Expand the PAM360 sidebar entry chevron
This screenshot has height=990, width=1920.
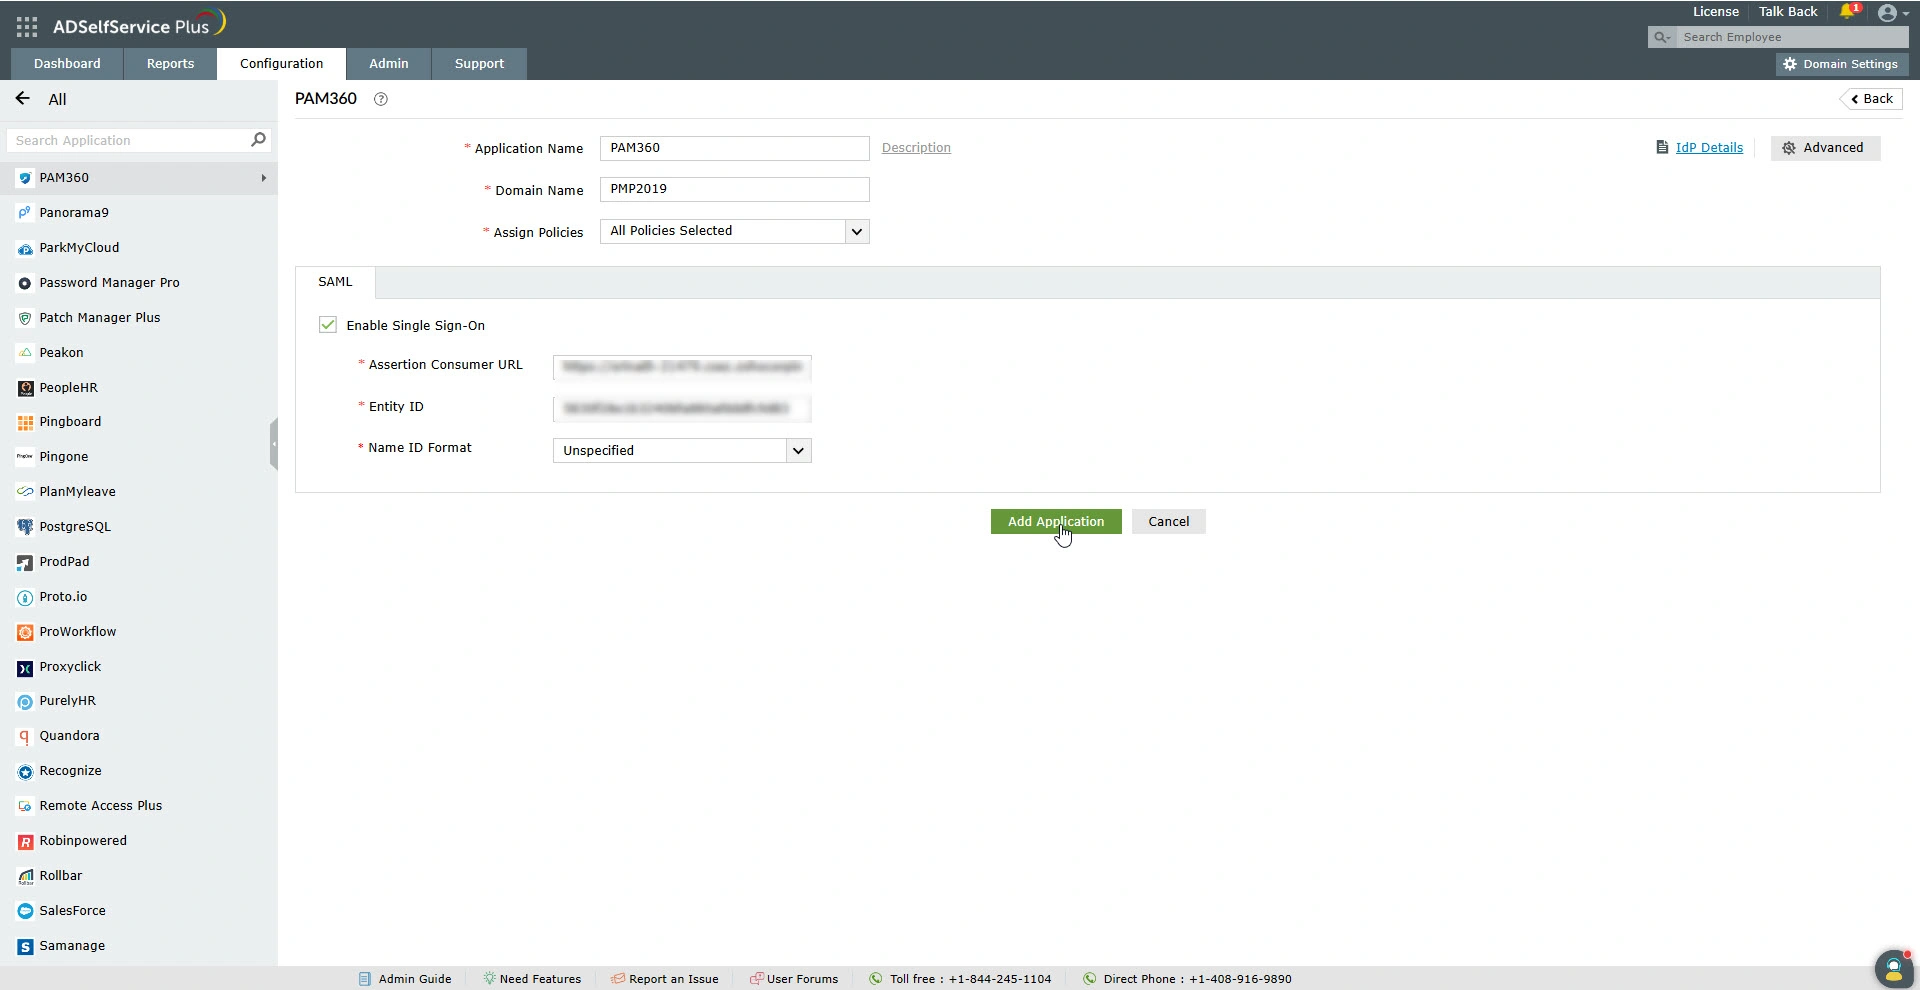pyautogui.click(x=262, y=178)
